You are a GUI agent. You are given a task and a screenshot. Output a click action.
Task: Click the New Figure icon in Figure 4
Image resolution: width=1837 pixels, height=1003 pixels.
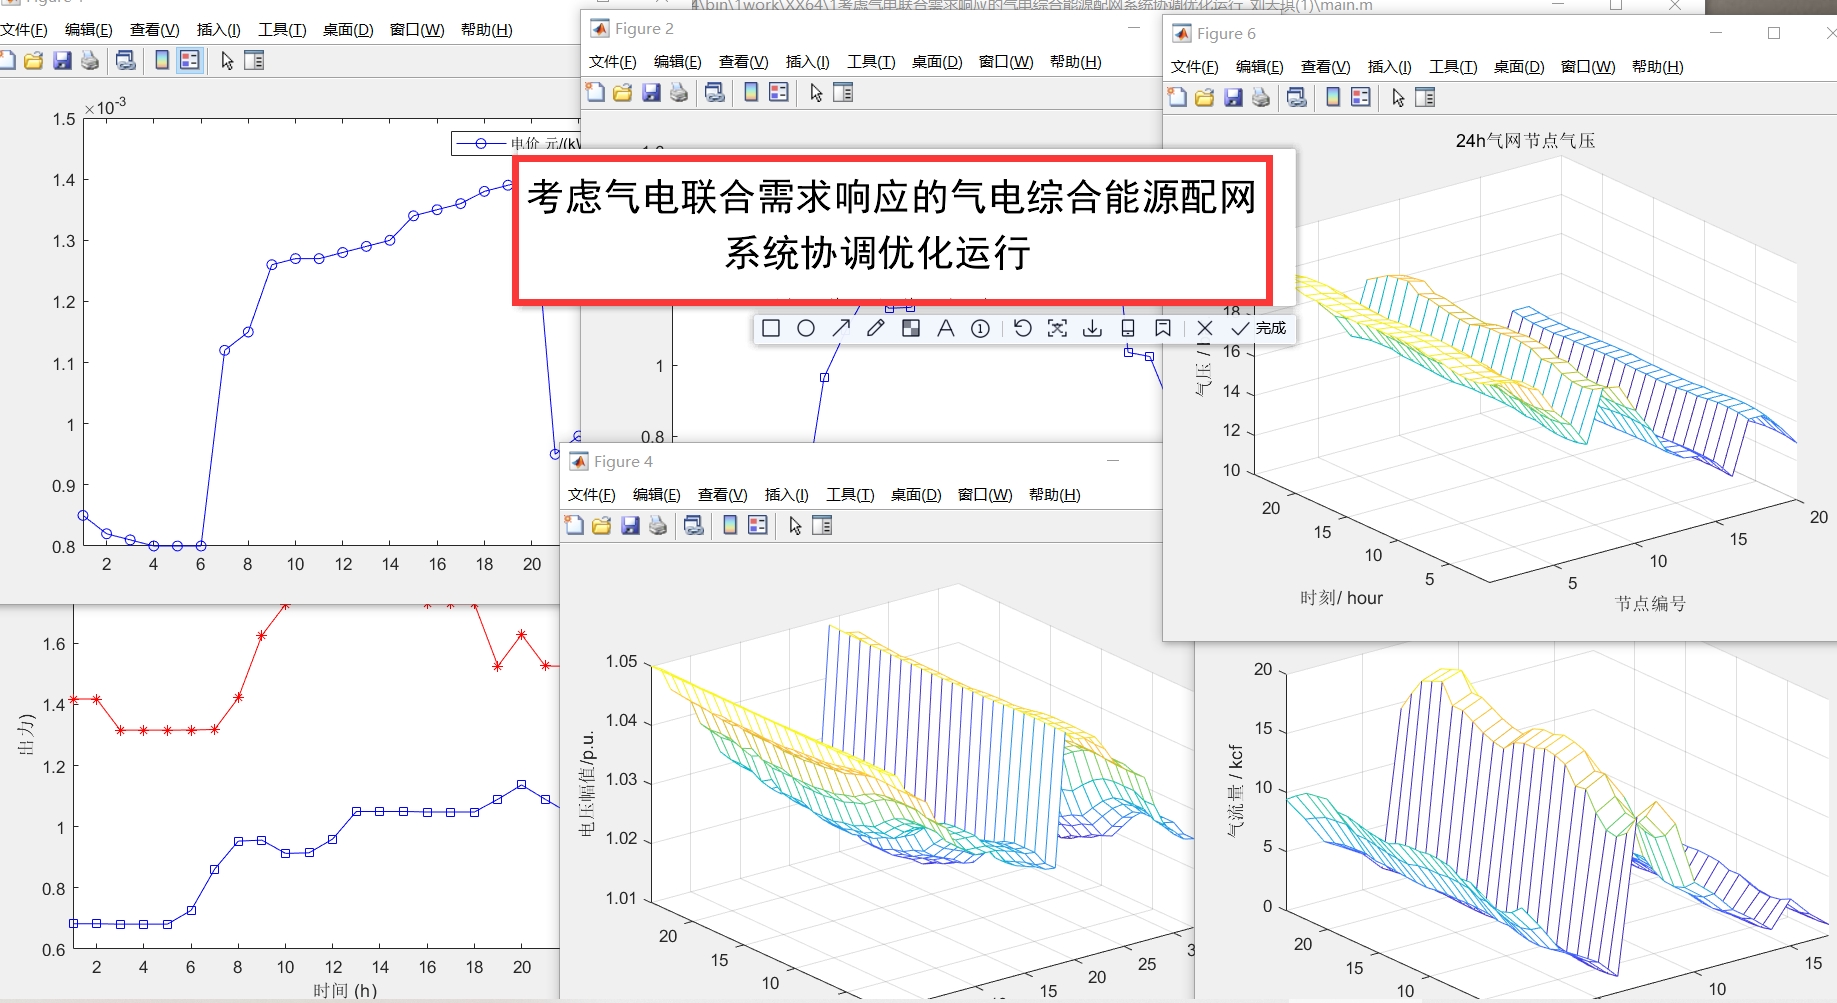coord(574,526)
